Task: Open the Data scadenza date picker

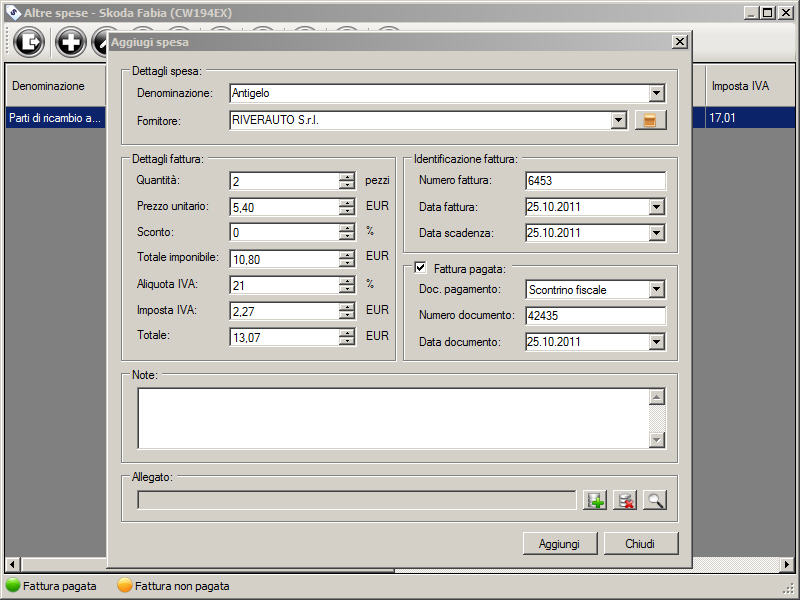Action: click(x=657, y=233)
